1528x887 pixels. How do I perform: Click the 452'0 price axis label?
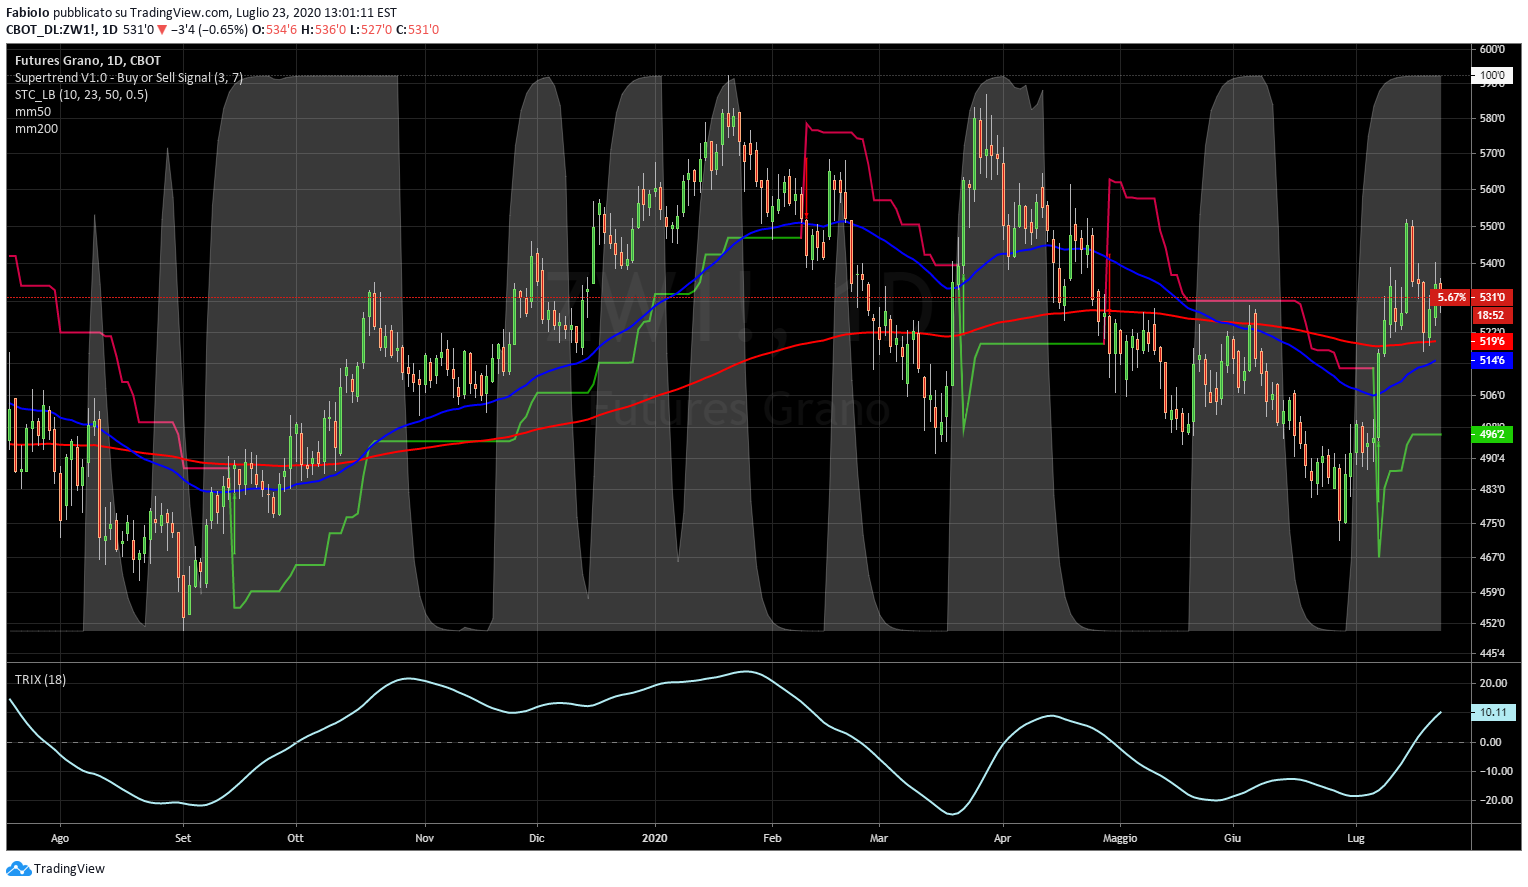tap(1492, 623)
